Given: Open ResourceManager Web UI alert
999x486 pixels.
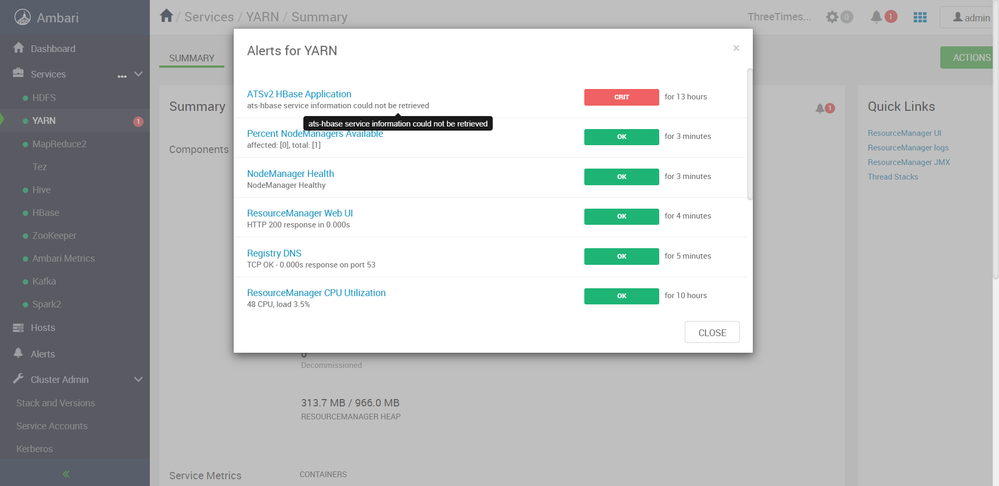Looking at the screenshot, I should [x=299, y=213].
